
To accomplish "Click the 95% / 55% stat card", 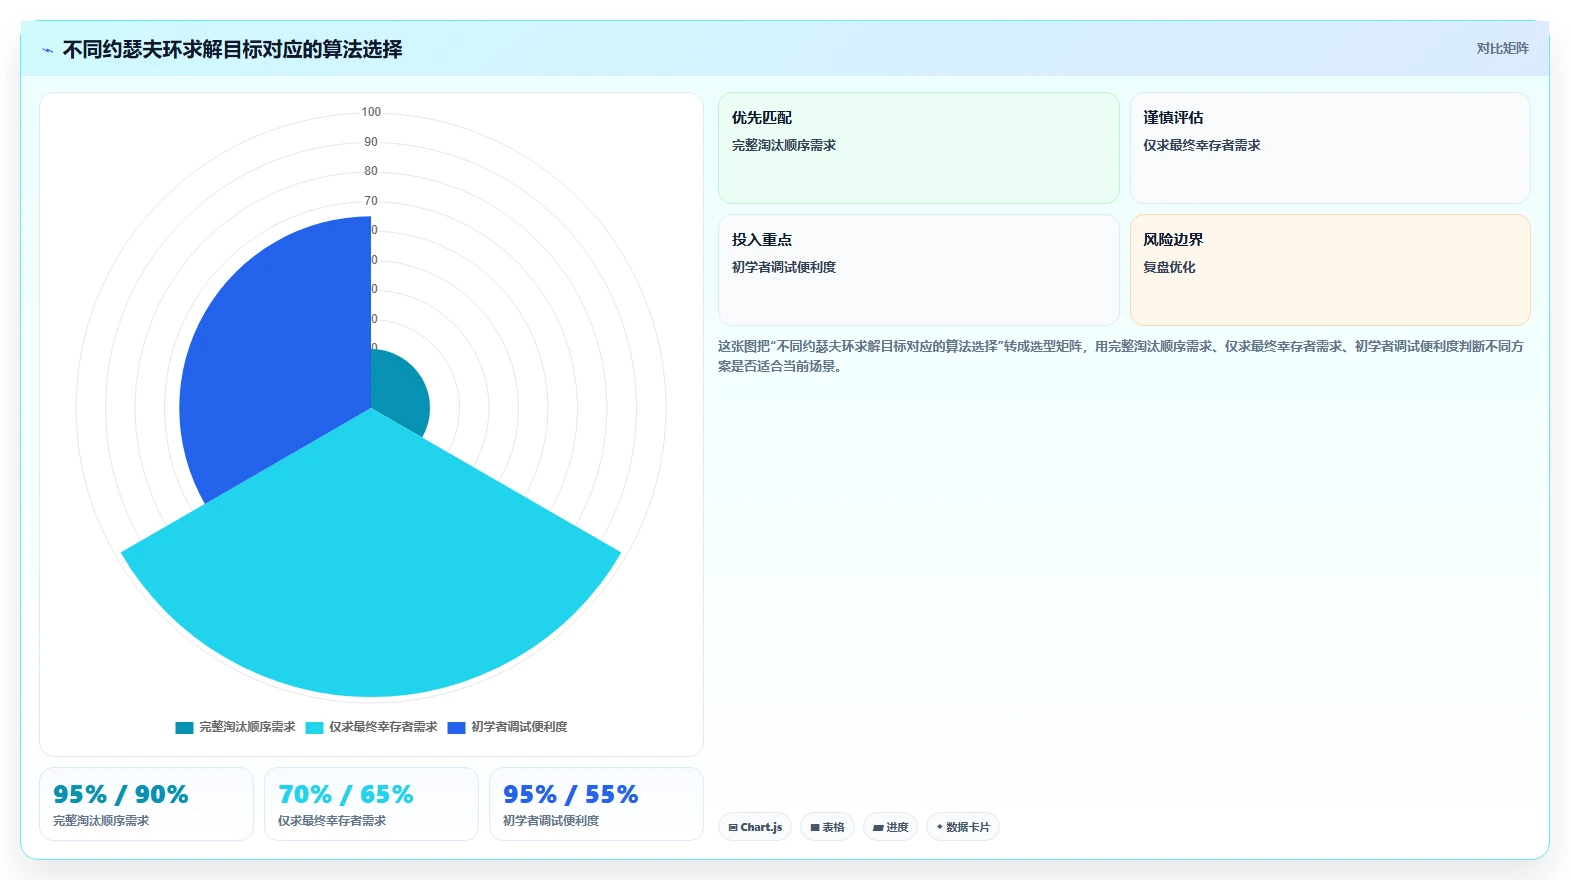I will [596, 804].
